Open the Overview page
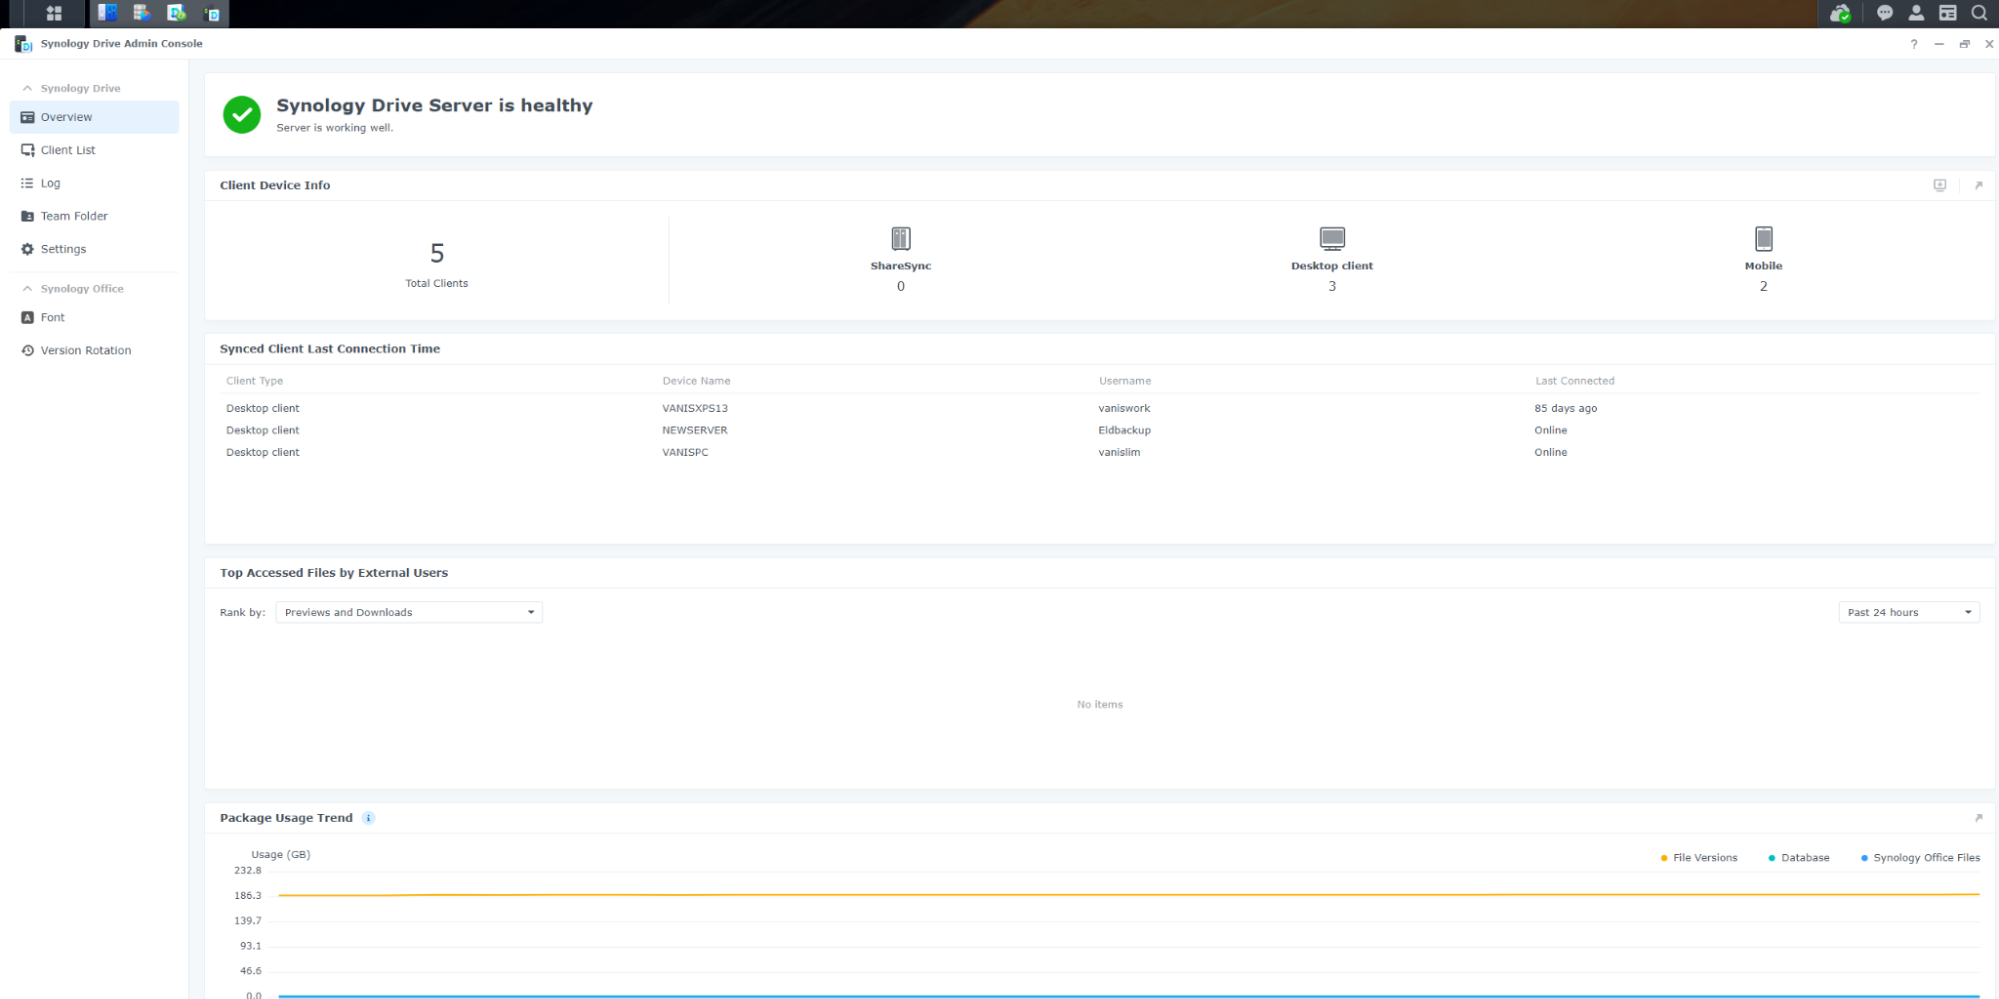Viewport: 1999px width, 999px height. (94, 117)
